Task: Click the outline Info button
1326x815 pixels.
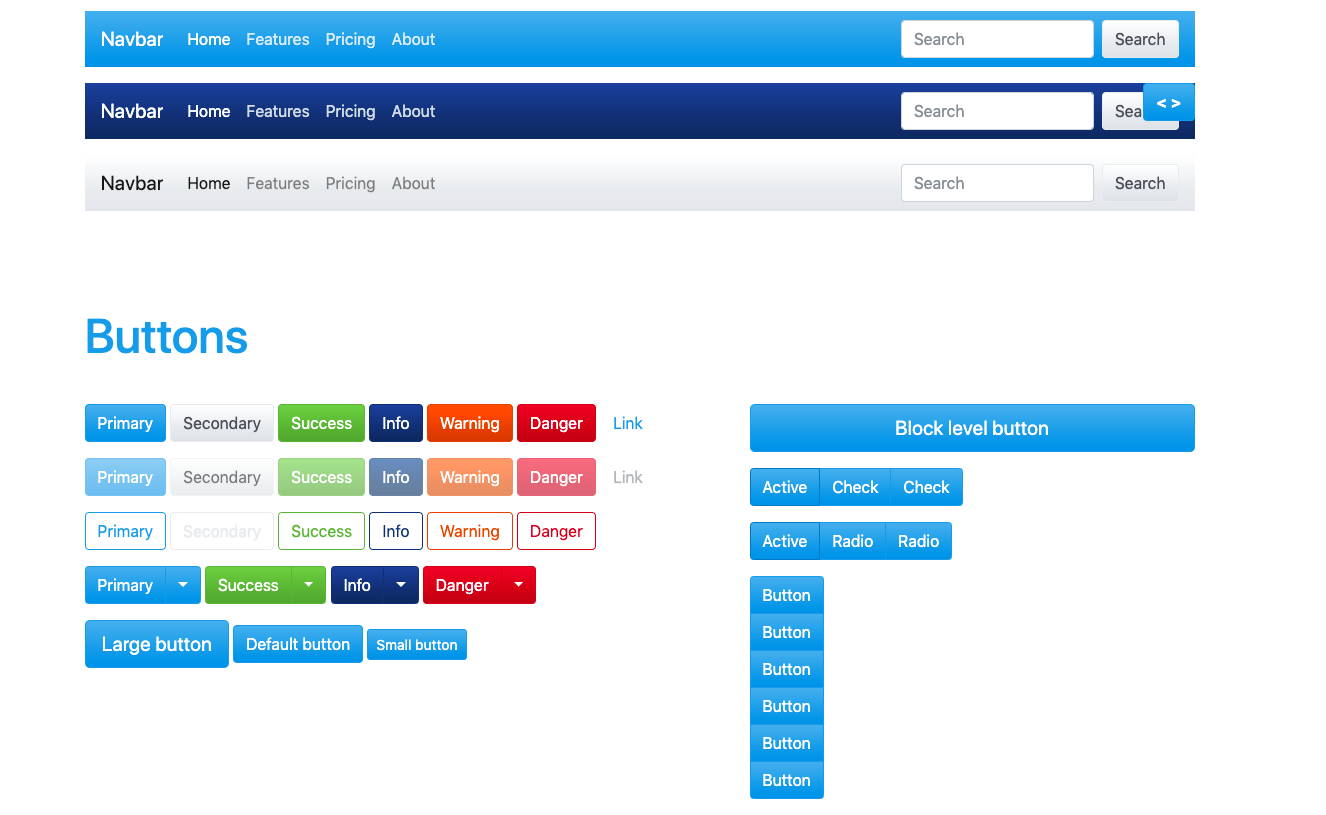Action: tap(396, 531)
